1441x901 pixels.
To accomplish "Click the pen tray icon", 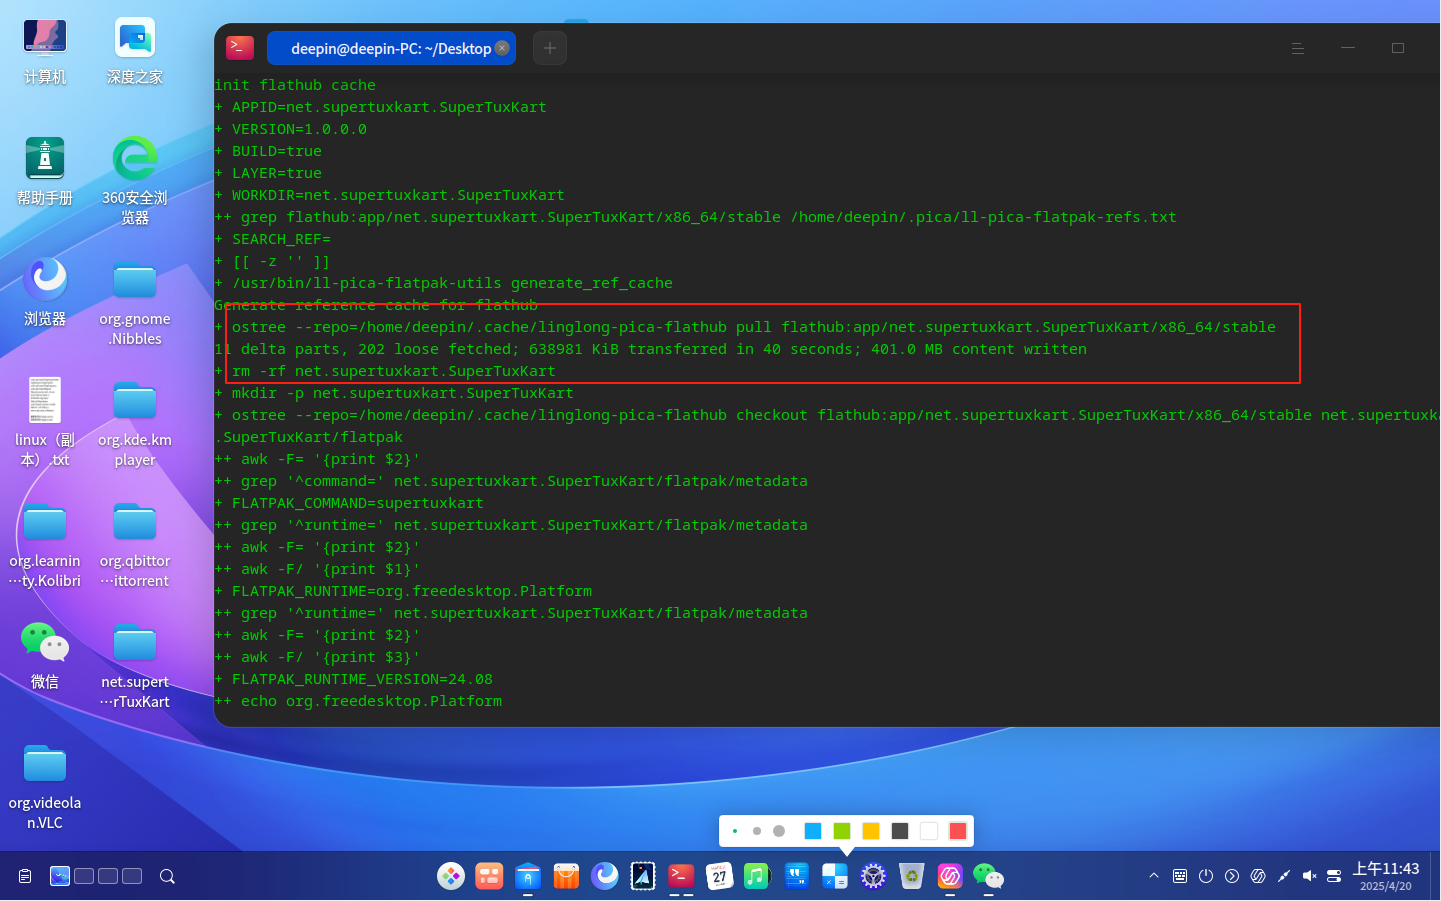I will point(1284,876).
